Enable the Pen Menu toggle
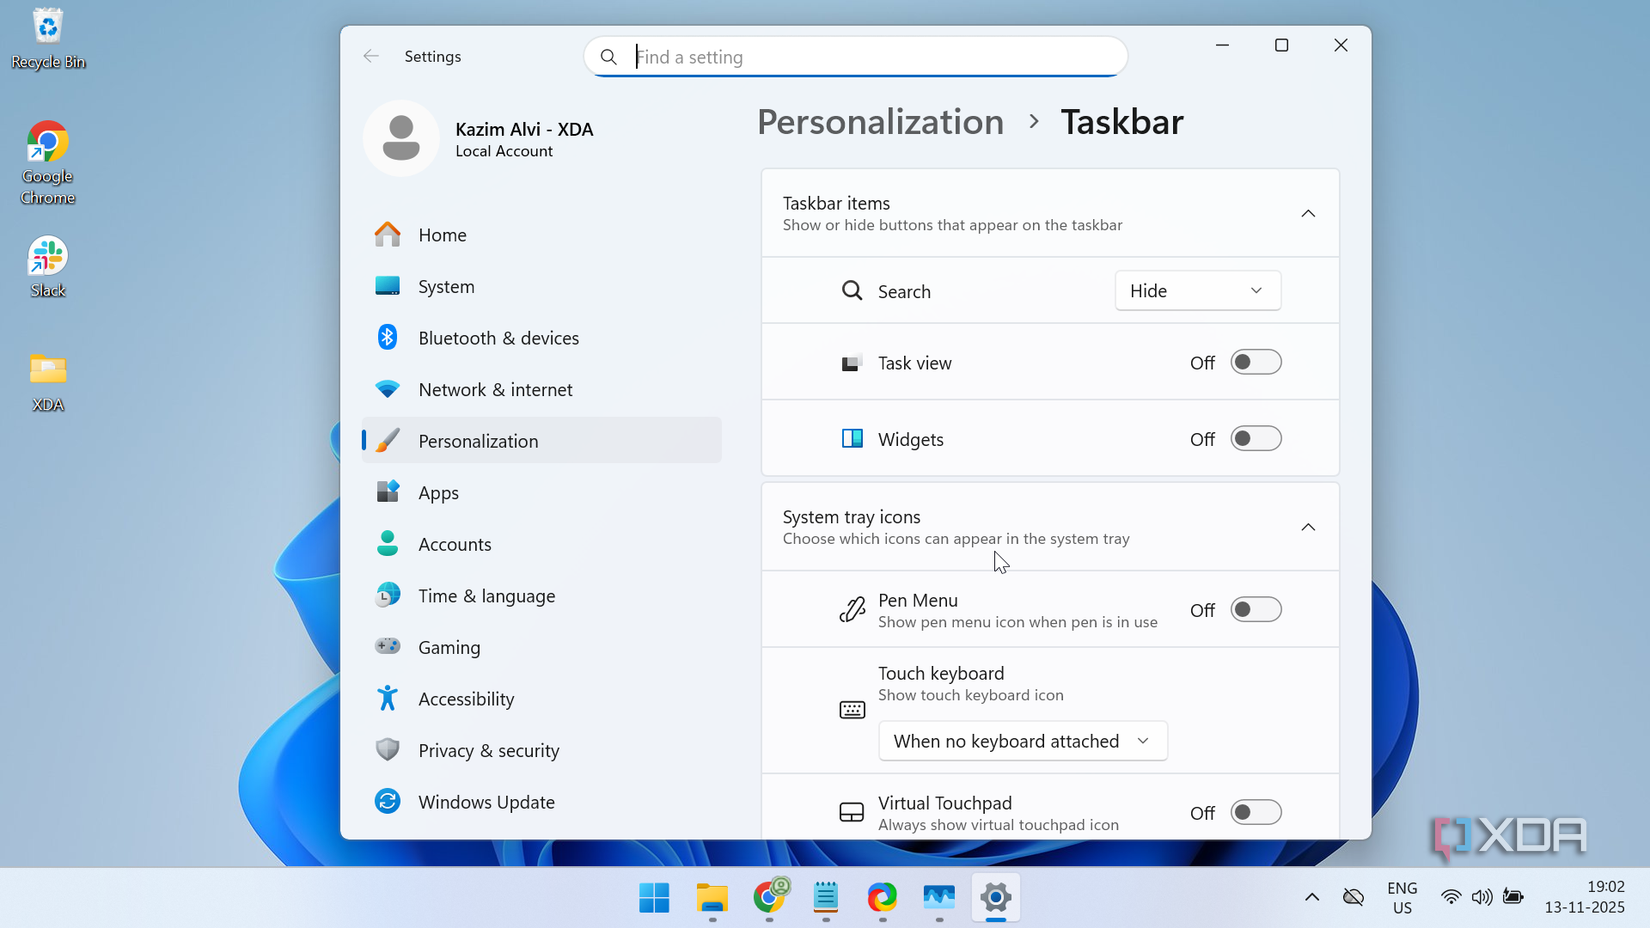 [1256, 610]
